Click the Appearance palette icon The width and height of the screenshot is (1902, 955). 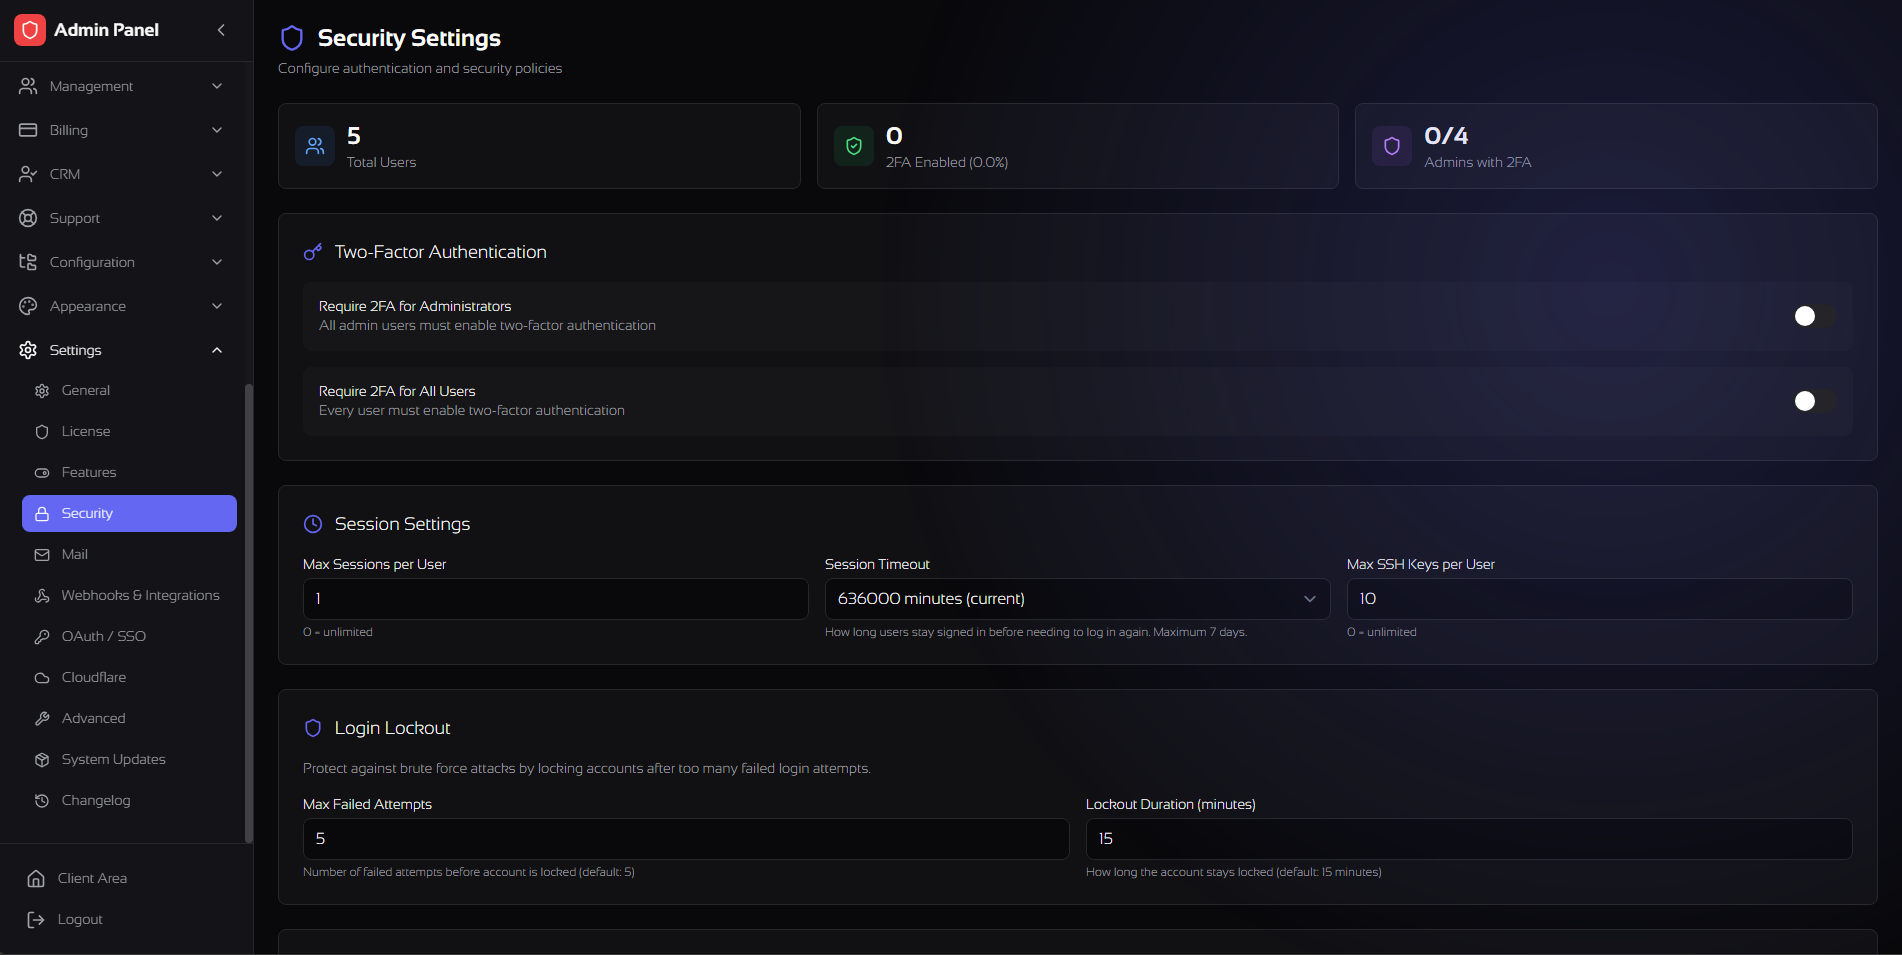click(x=28, y=306)
